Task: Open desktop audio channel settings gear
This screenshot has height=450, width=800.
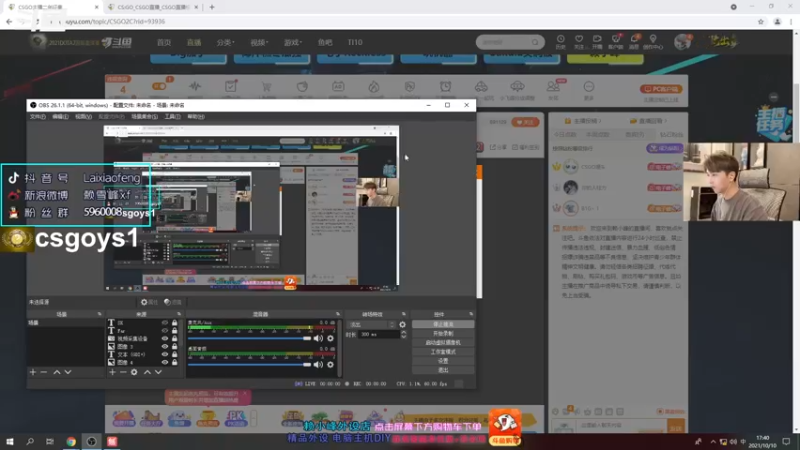Action: tap(331, 364)
